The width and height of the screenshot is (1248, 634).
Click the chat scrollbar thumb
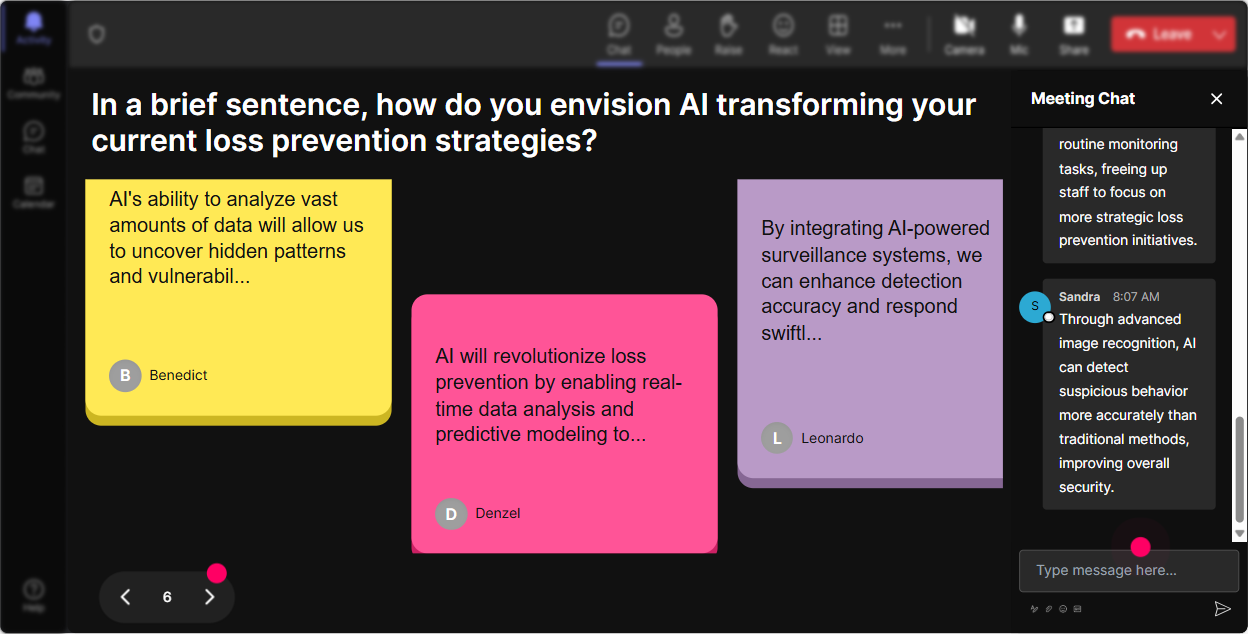coord(1240,470)
